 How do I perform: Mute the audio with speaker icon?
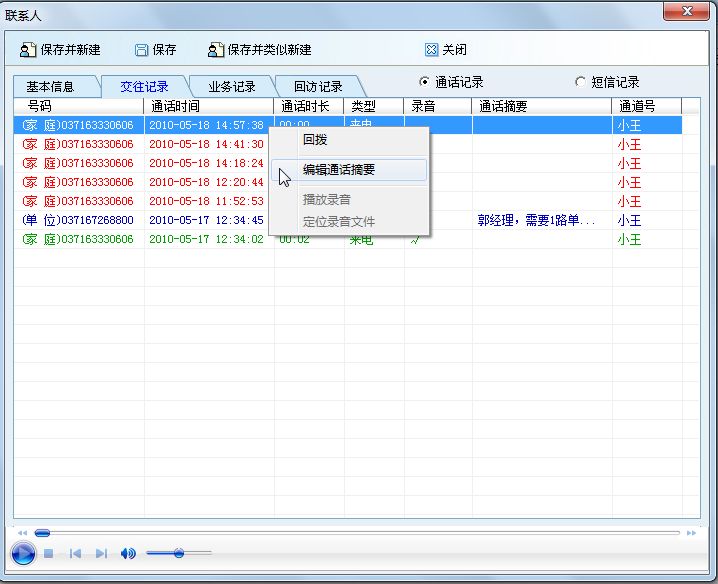coord(128,553)
